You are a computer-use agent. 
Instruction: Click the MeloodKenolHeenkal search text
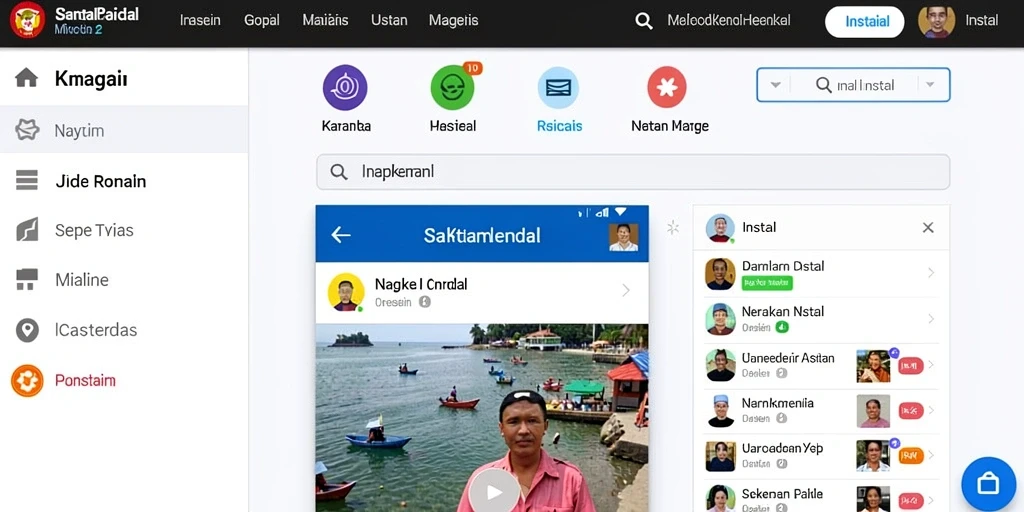(729, 20)
